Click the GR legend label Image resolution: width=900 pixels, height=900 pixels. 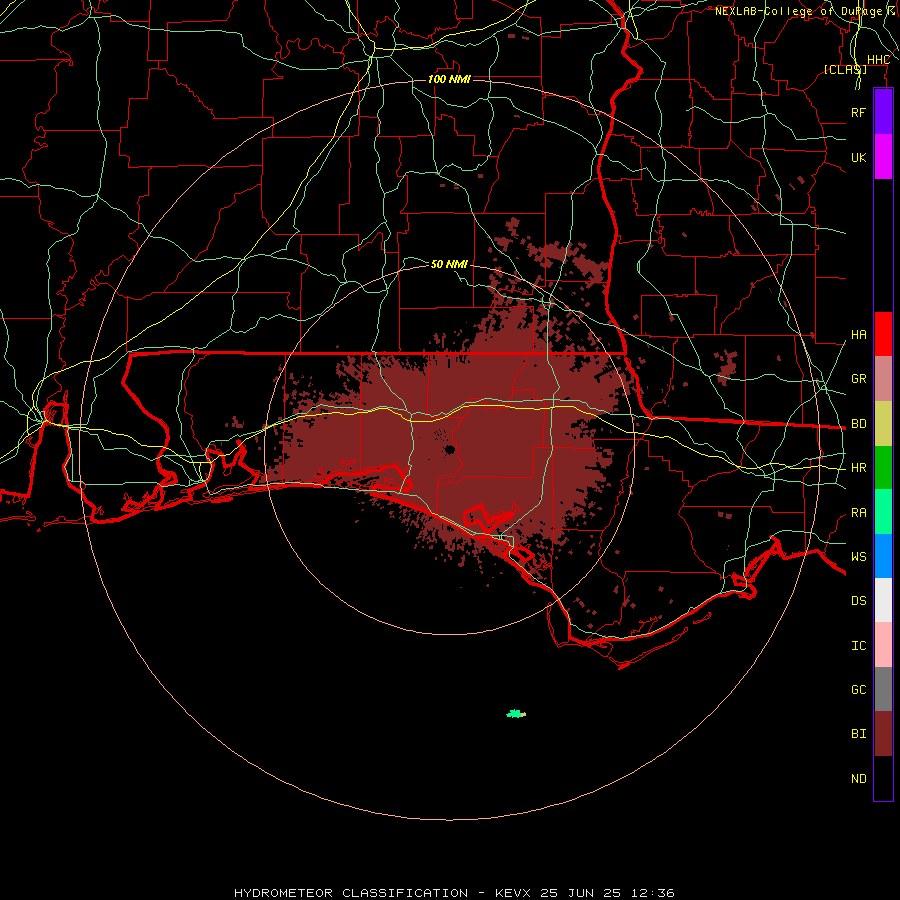858,379
